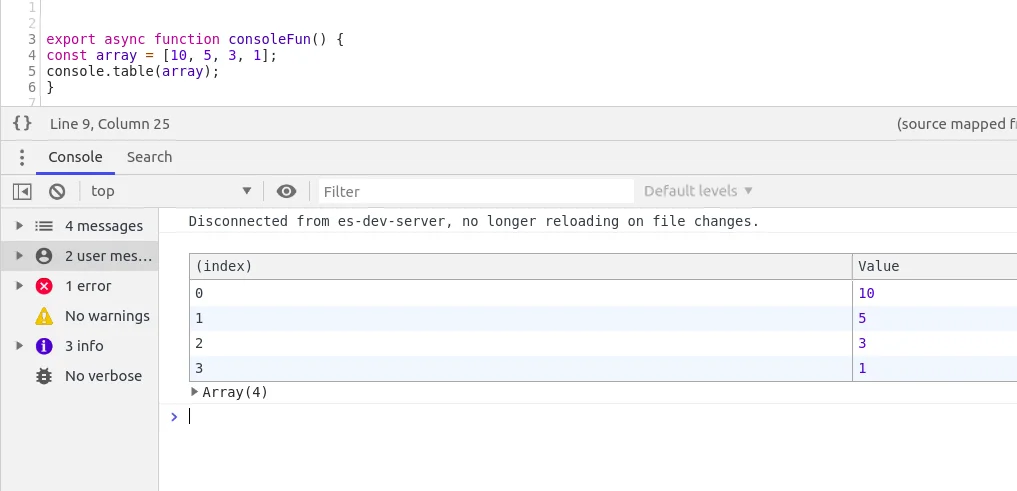Open the 'top' context dropdown
The image size is (1017, 491).
[x=170, y=191]
